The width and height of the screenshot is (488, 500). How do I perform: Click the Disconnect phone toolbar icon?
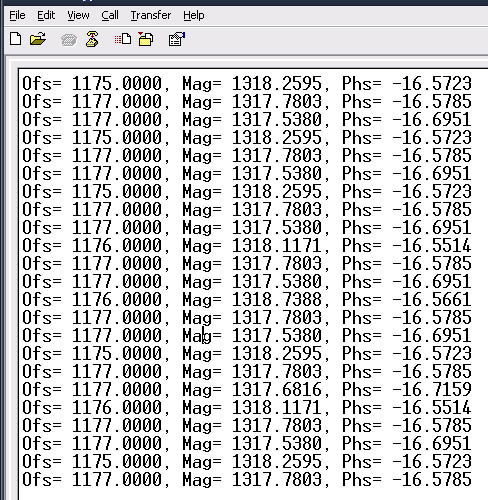(92, 39)
